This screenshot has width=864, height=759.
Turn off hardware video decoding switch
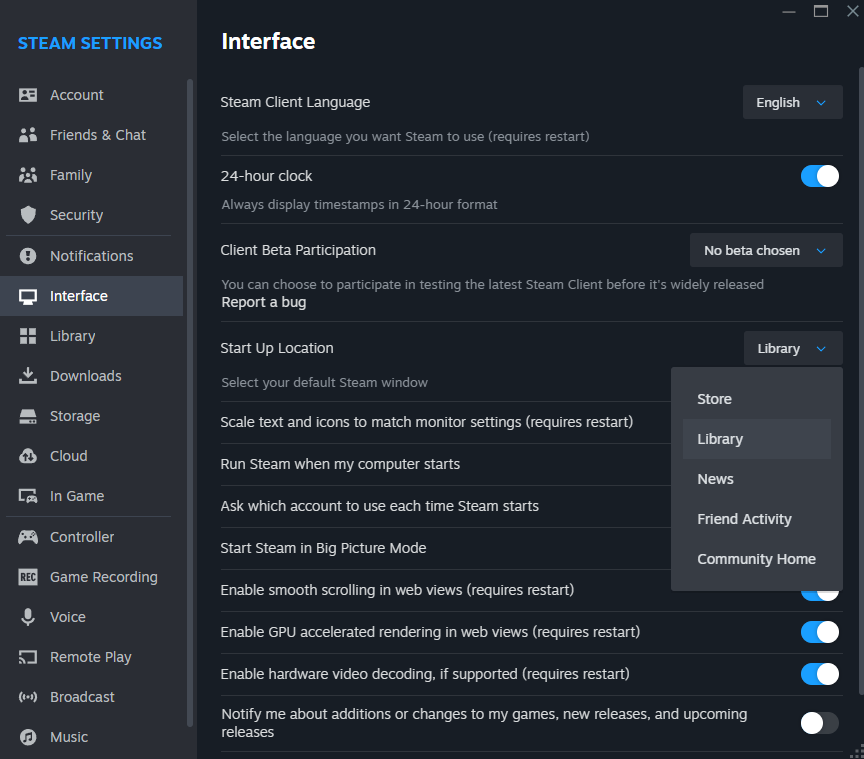point(819,674)
